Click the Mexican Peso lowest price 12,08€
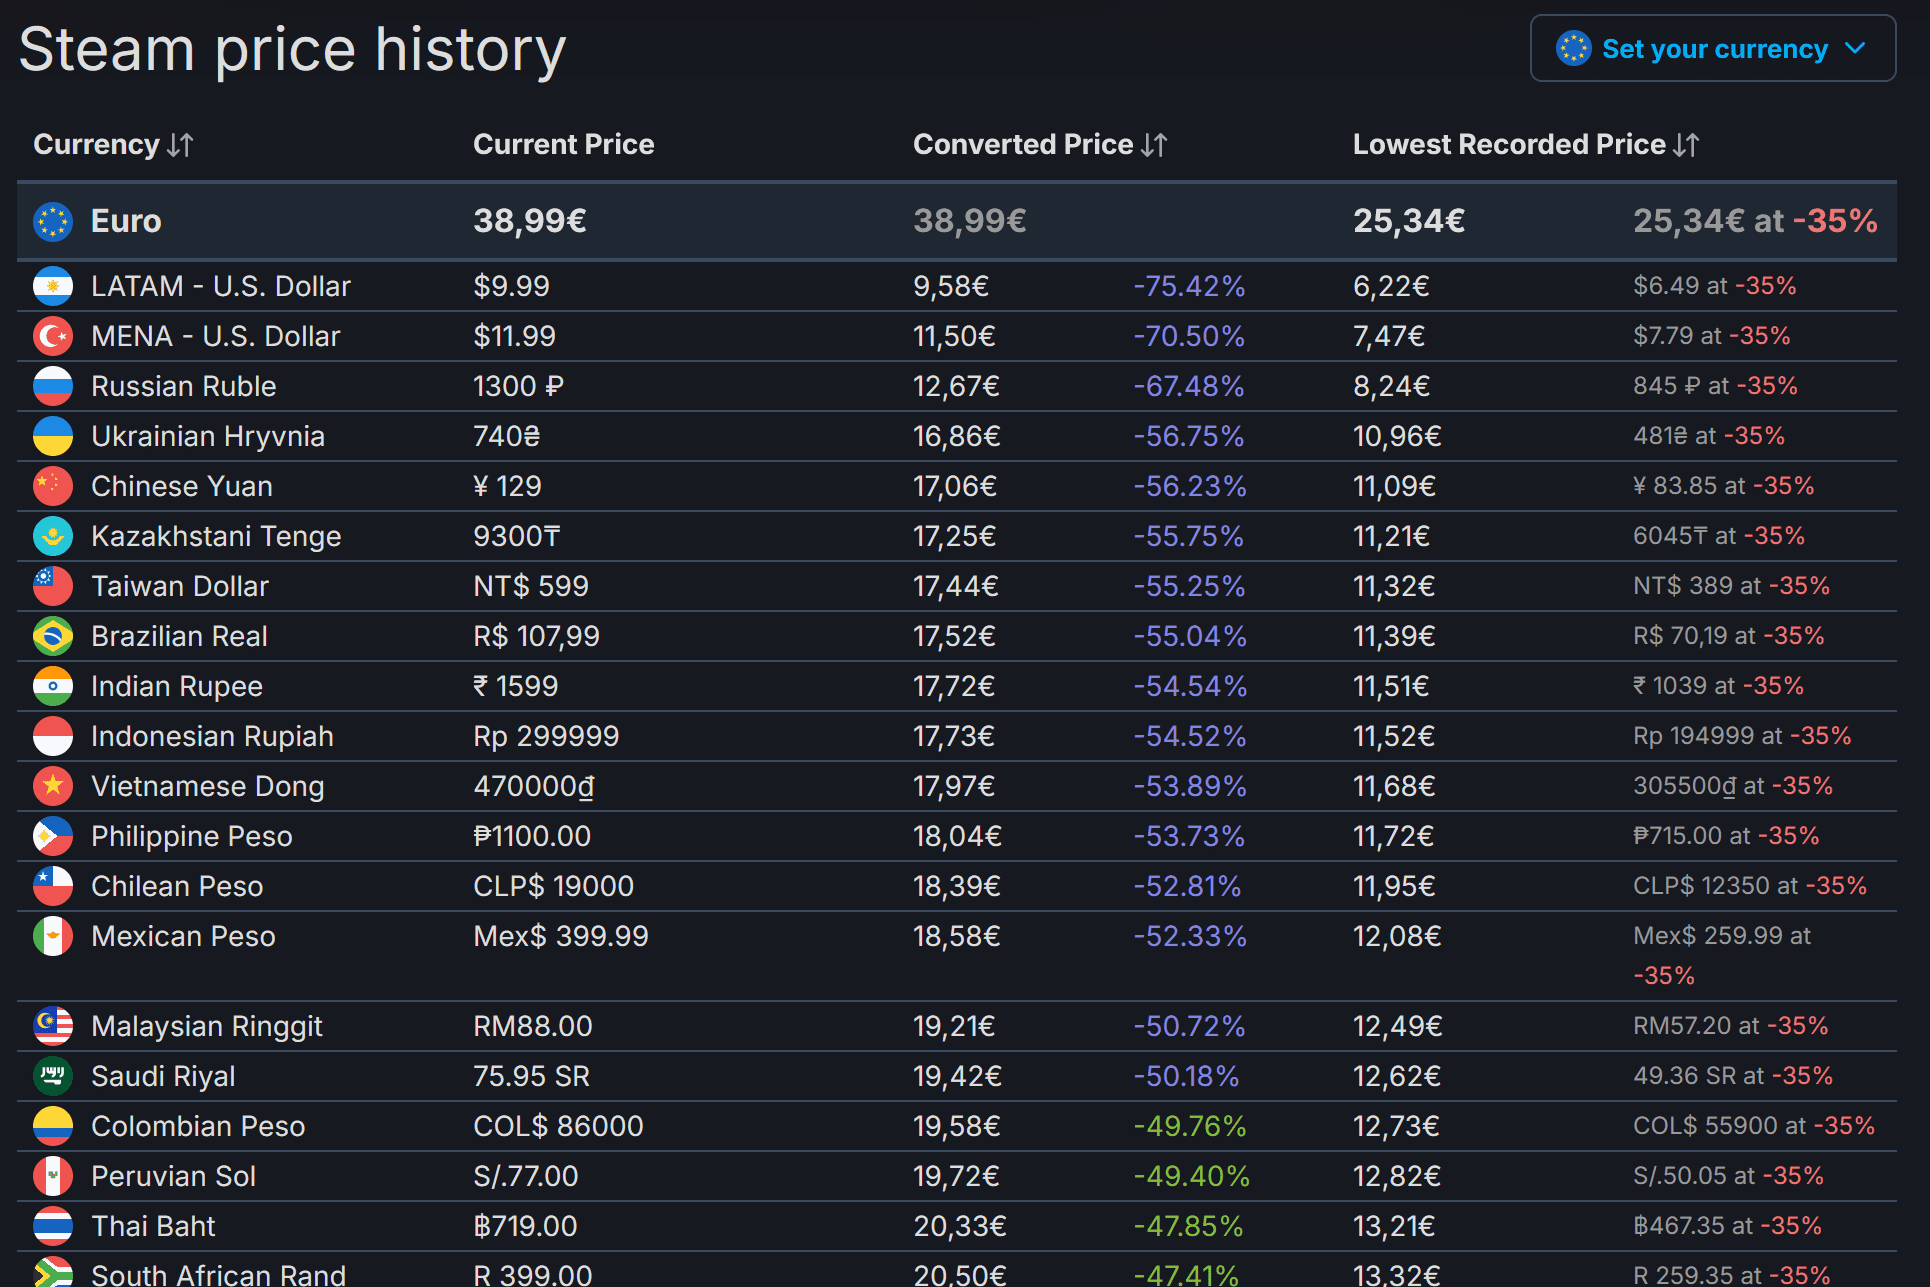Screen dimensions: 1930x1287 coord(1396,936)
